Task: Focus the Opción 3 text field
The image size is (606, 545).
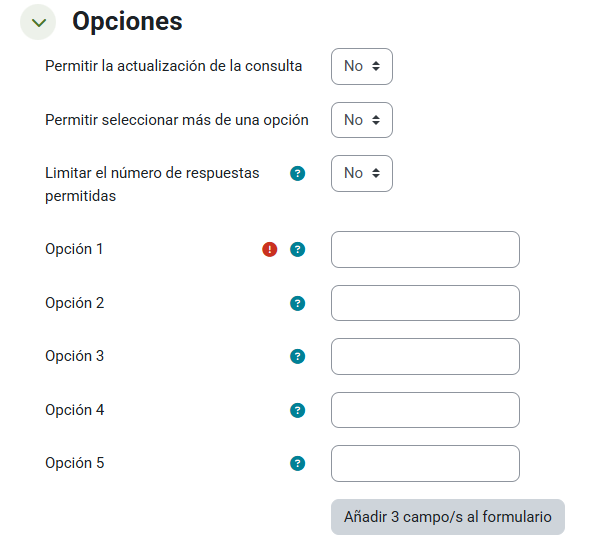Action: [x=425, y=356]
